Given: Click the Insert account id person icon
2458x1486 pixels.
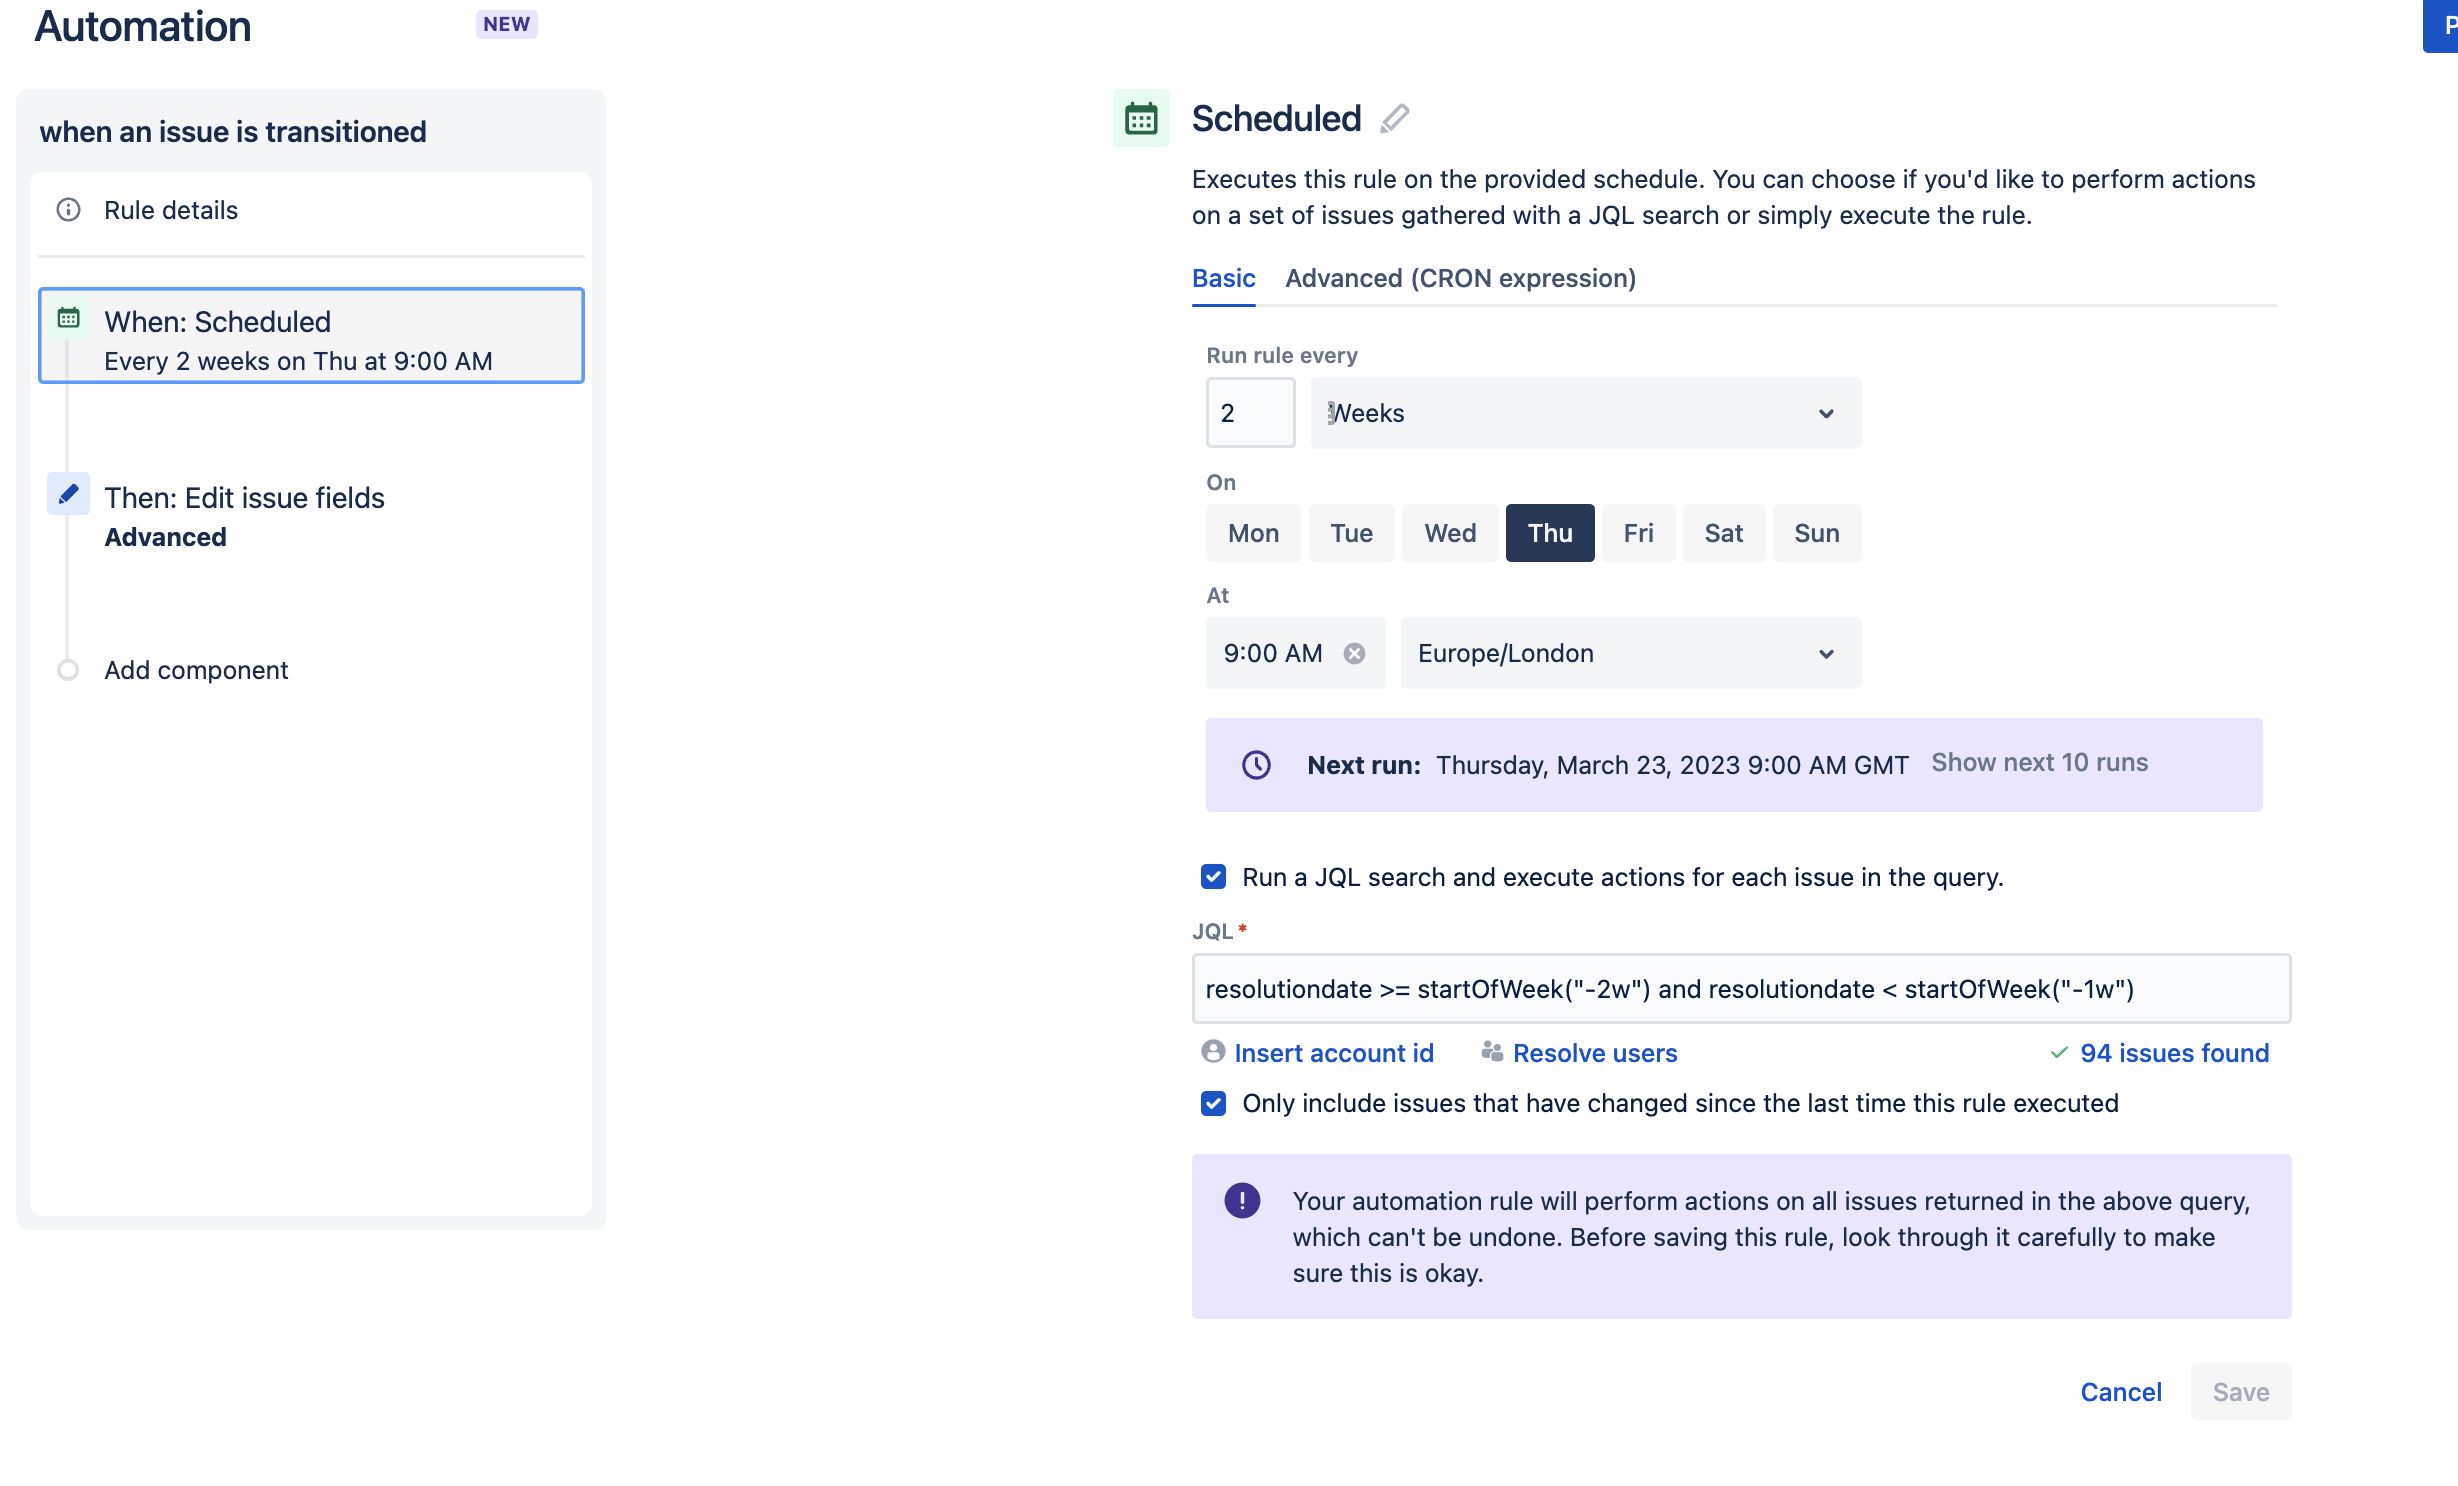Looking at the screenshot, I should 1213,1052.
